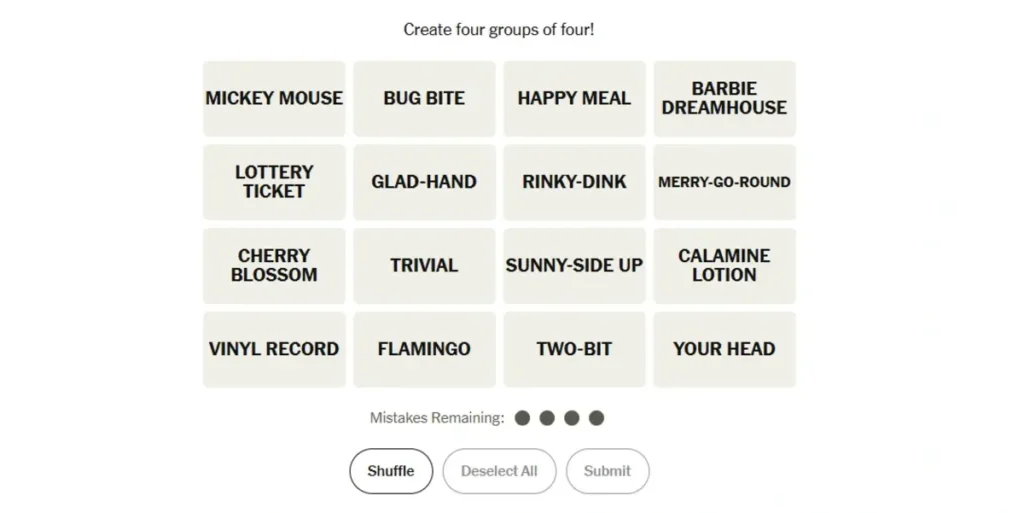This screenshot has height=513, width=1024.
Task: Click the first Mistakes Remaining dot
Action: [x=522, y=418]
